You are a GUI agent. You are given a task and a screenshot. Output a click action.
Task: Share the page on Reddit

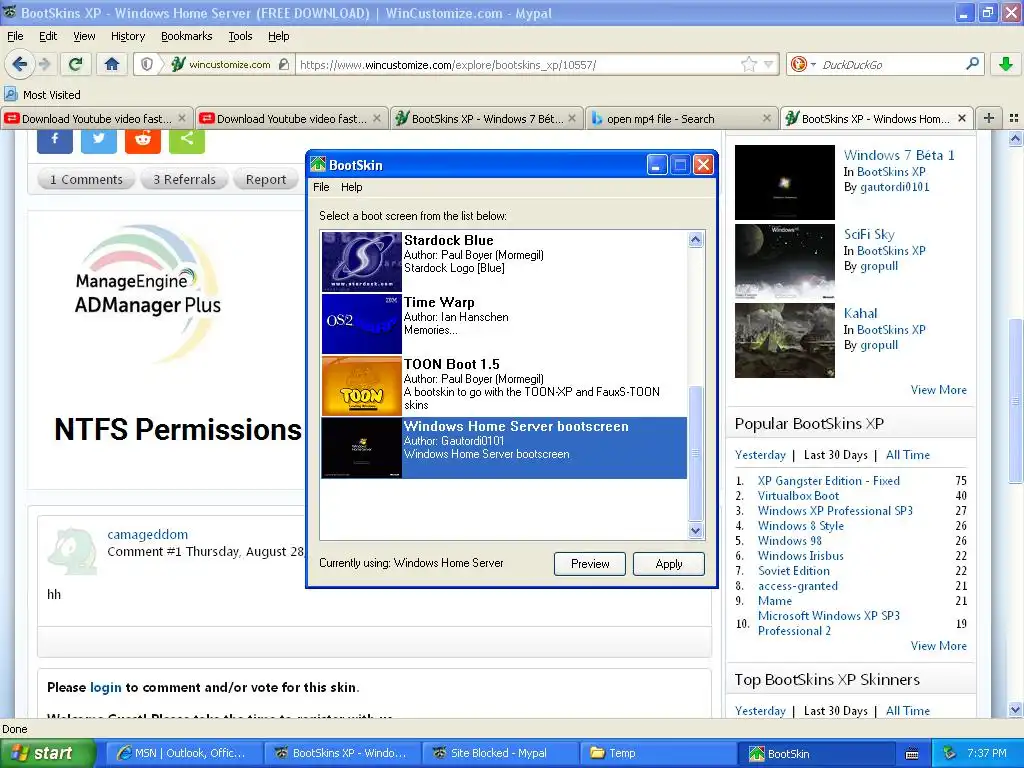(143, 140)
